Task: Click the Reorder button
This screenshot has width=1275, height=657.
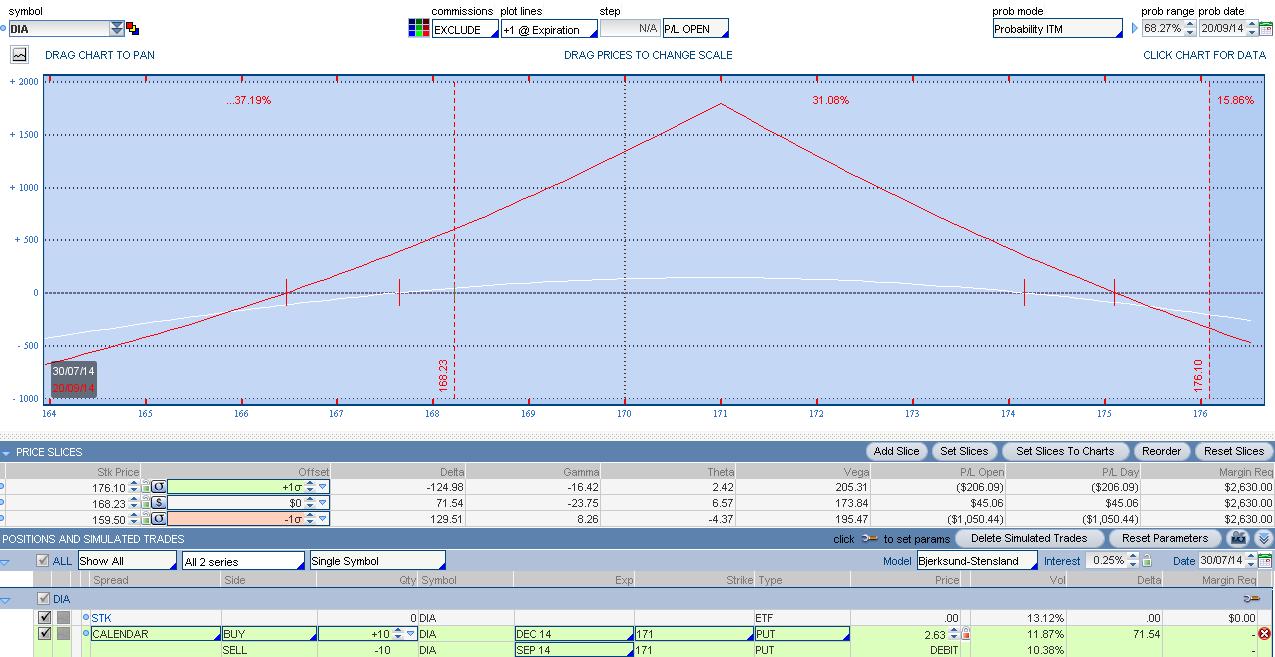Action: coord(1161,451)
